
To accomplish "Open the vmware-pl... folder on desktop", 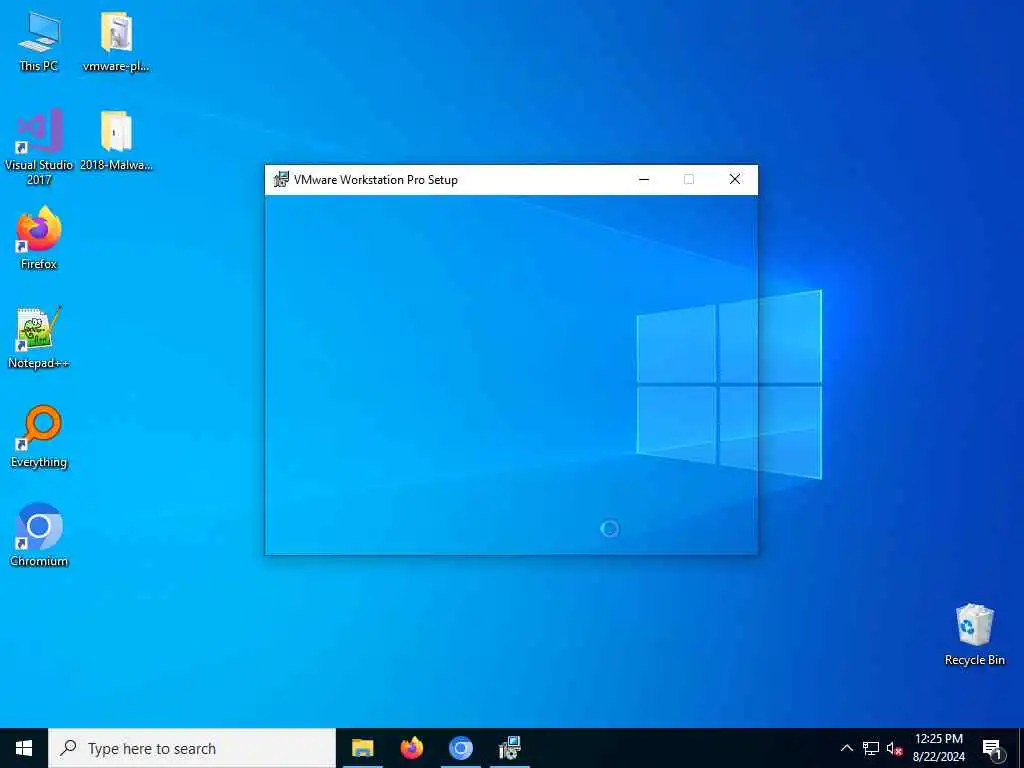I will click(116, 40).
